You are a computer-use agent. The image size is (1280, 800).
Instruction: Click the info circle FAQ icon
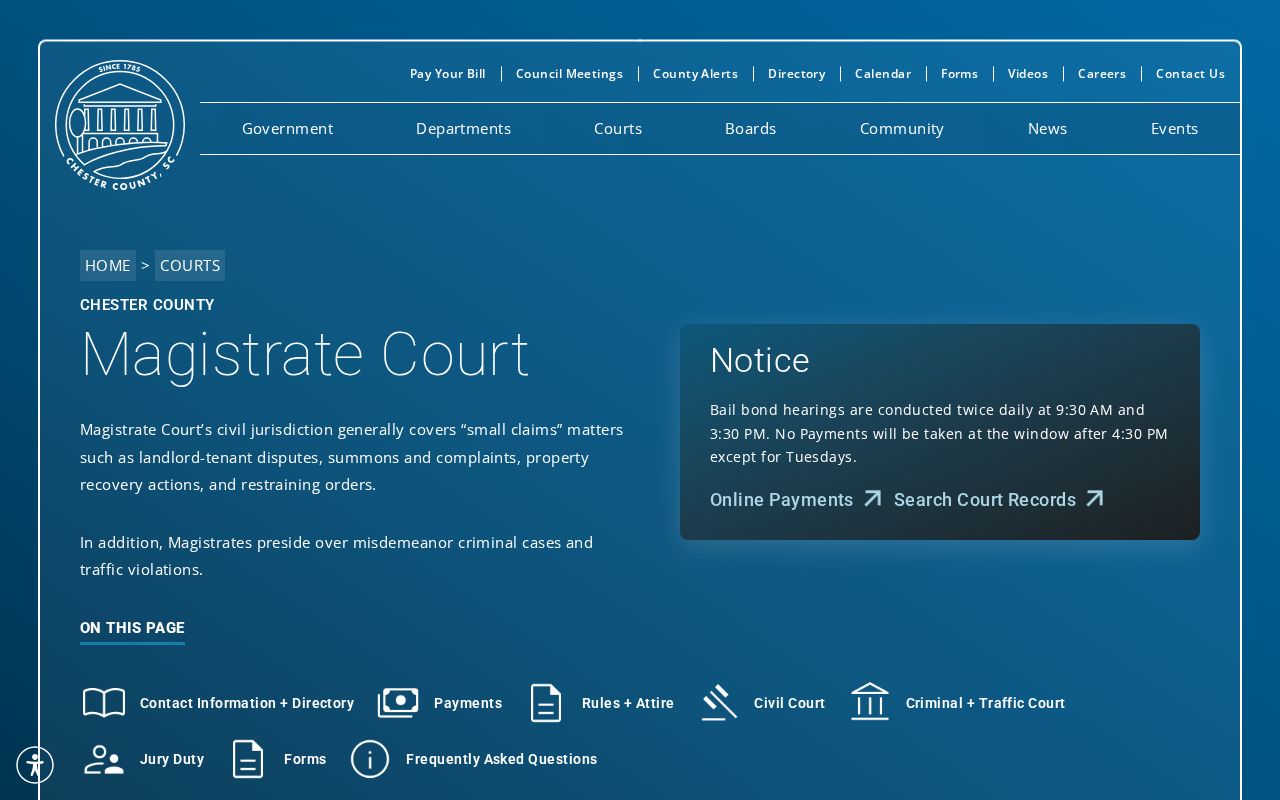click(x=370, y=759)
